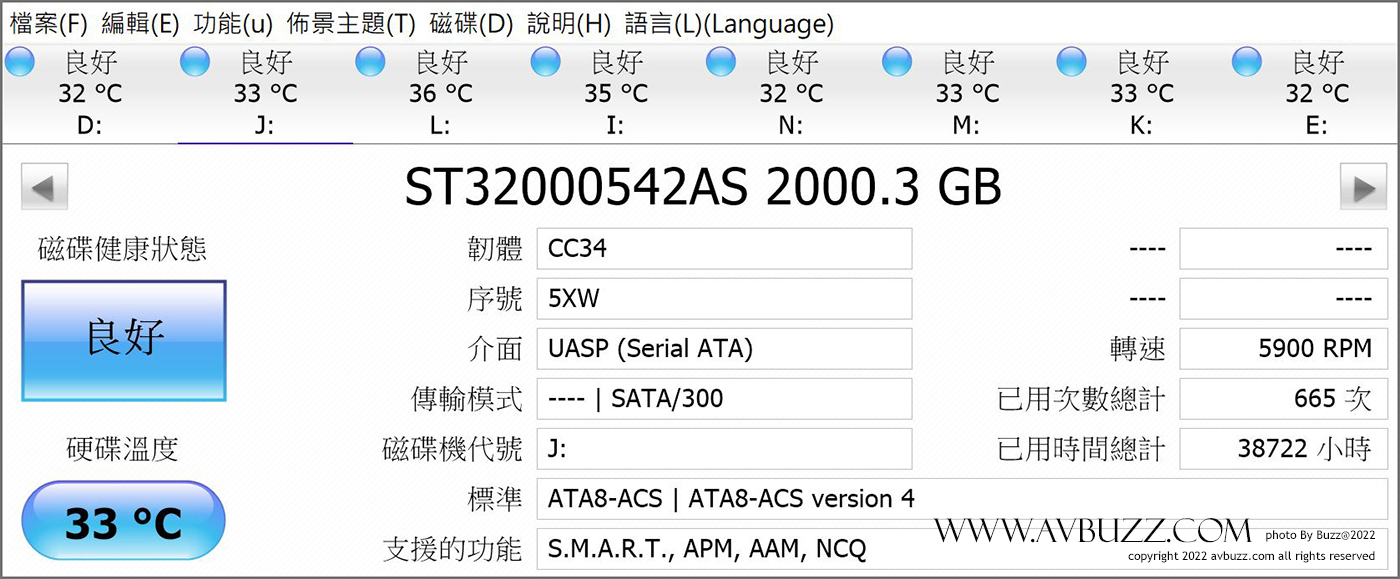This screenshot has width=1400, height=579.
Task: Select the D: drive tab
Action: (90, 93)
